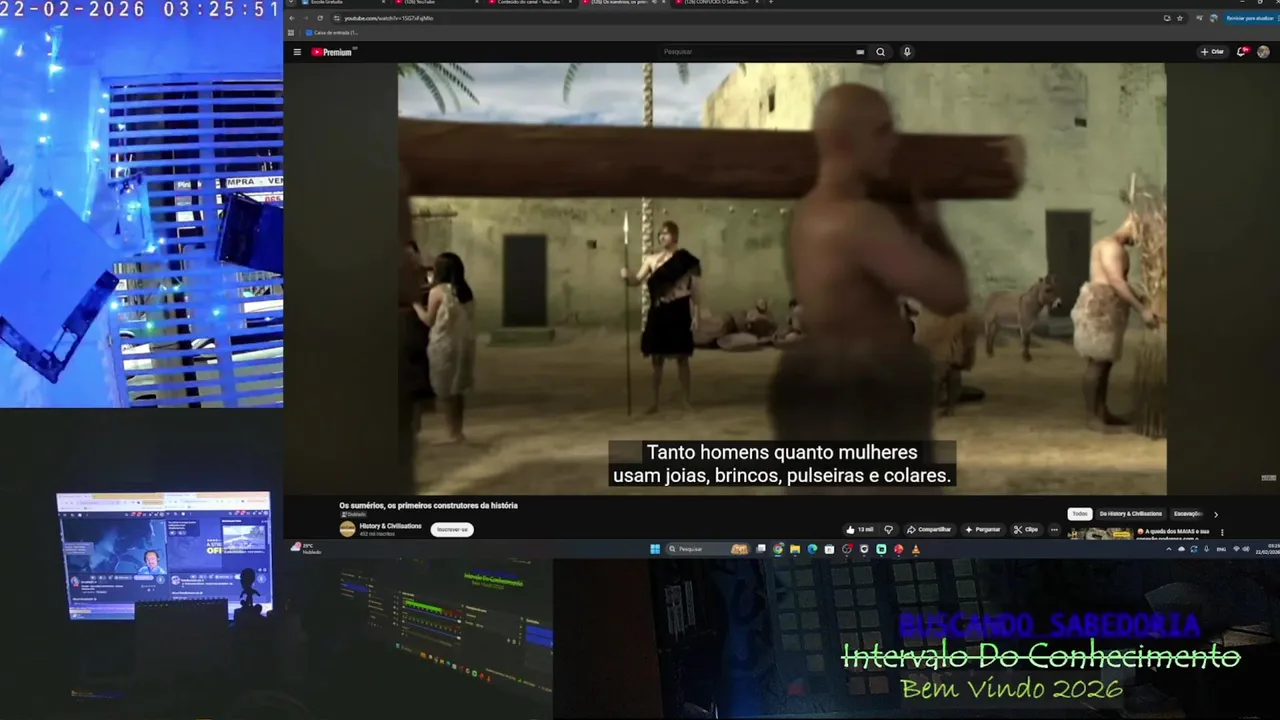Click the Inscrever-se subscribe button
The height and width of the screenshot is (720, 1280).
tap(452, 529)
